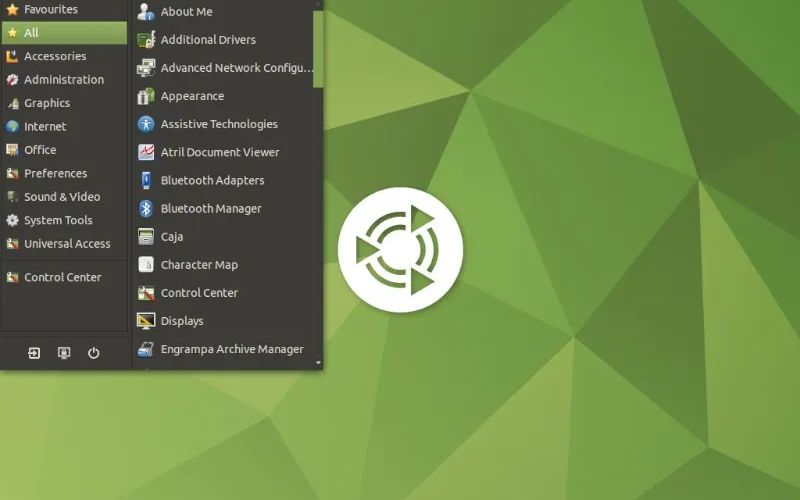Click the Displays monitor icon
The width and height of the screenshot is (800, 500).
pyautogui.click(x=146, y=321)
